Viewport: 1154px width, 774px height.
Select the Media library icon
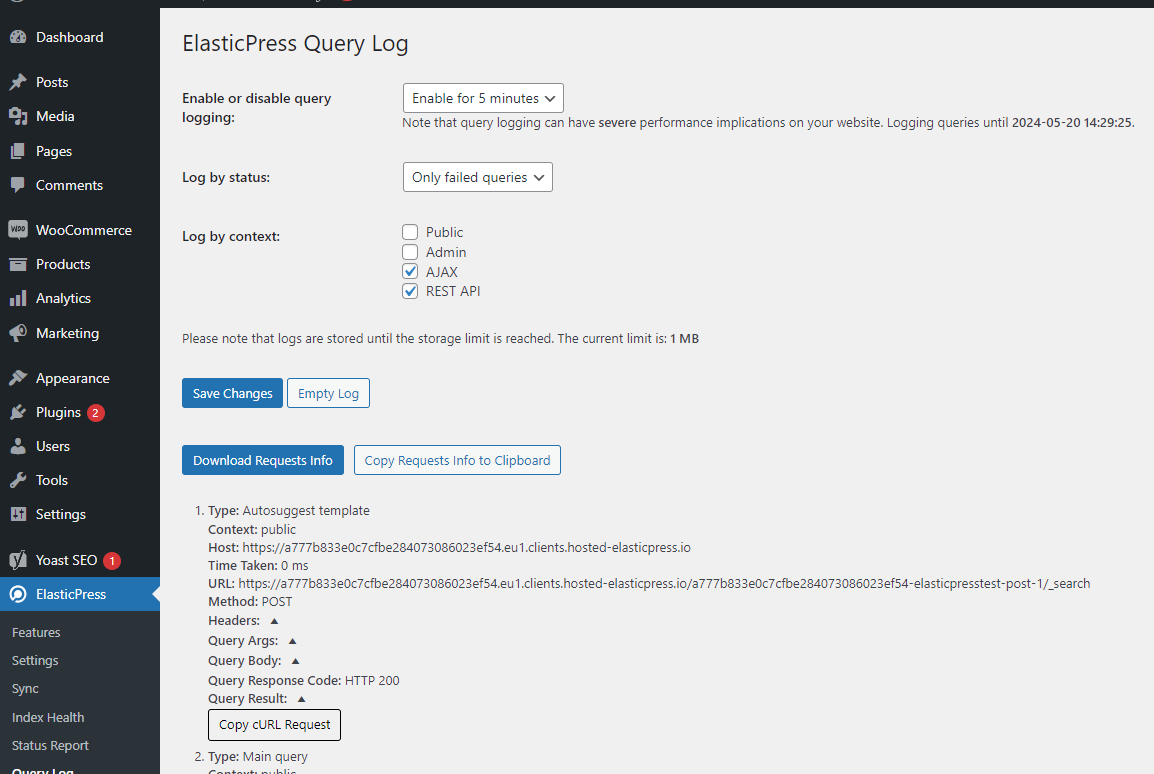point(20,116)
